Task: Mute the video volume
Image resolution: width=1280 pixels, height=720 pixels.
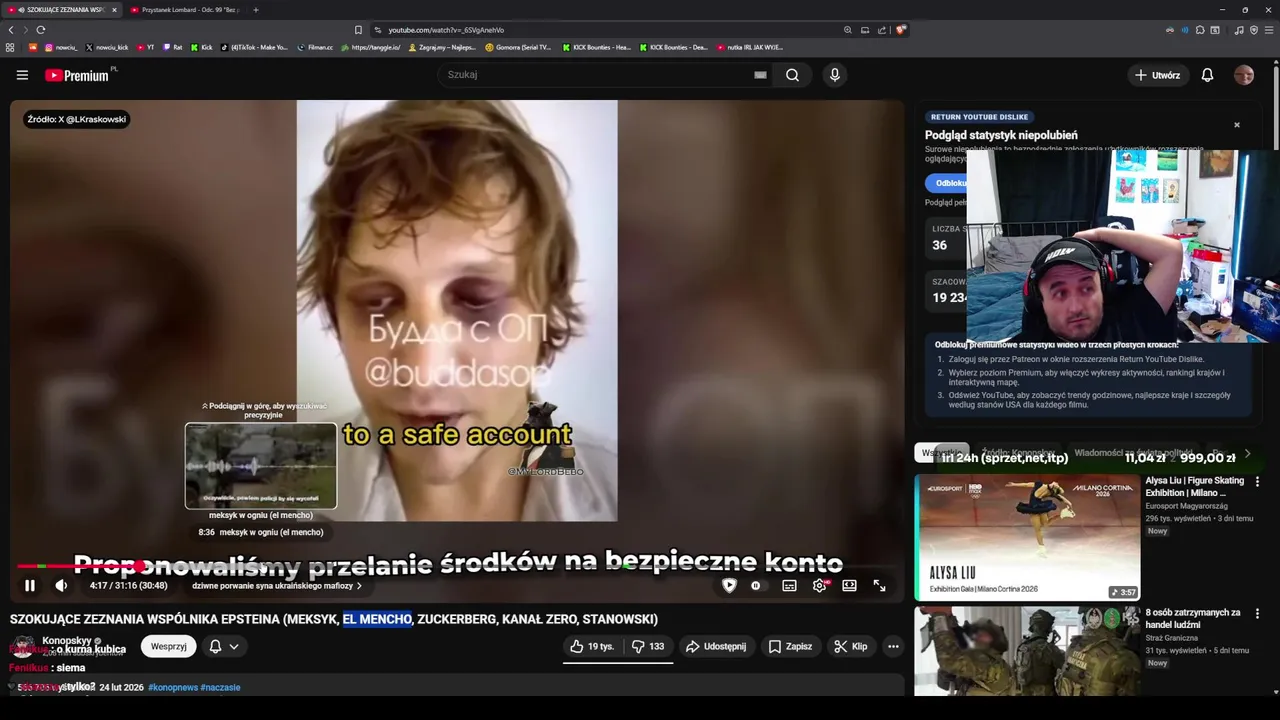Action: click(61, 586)
